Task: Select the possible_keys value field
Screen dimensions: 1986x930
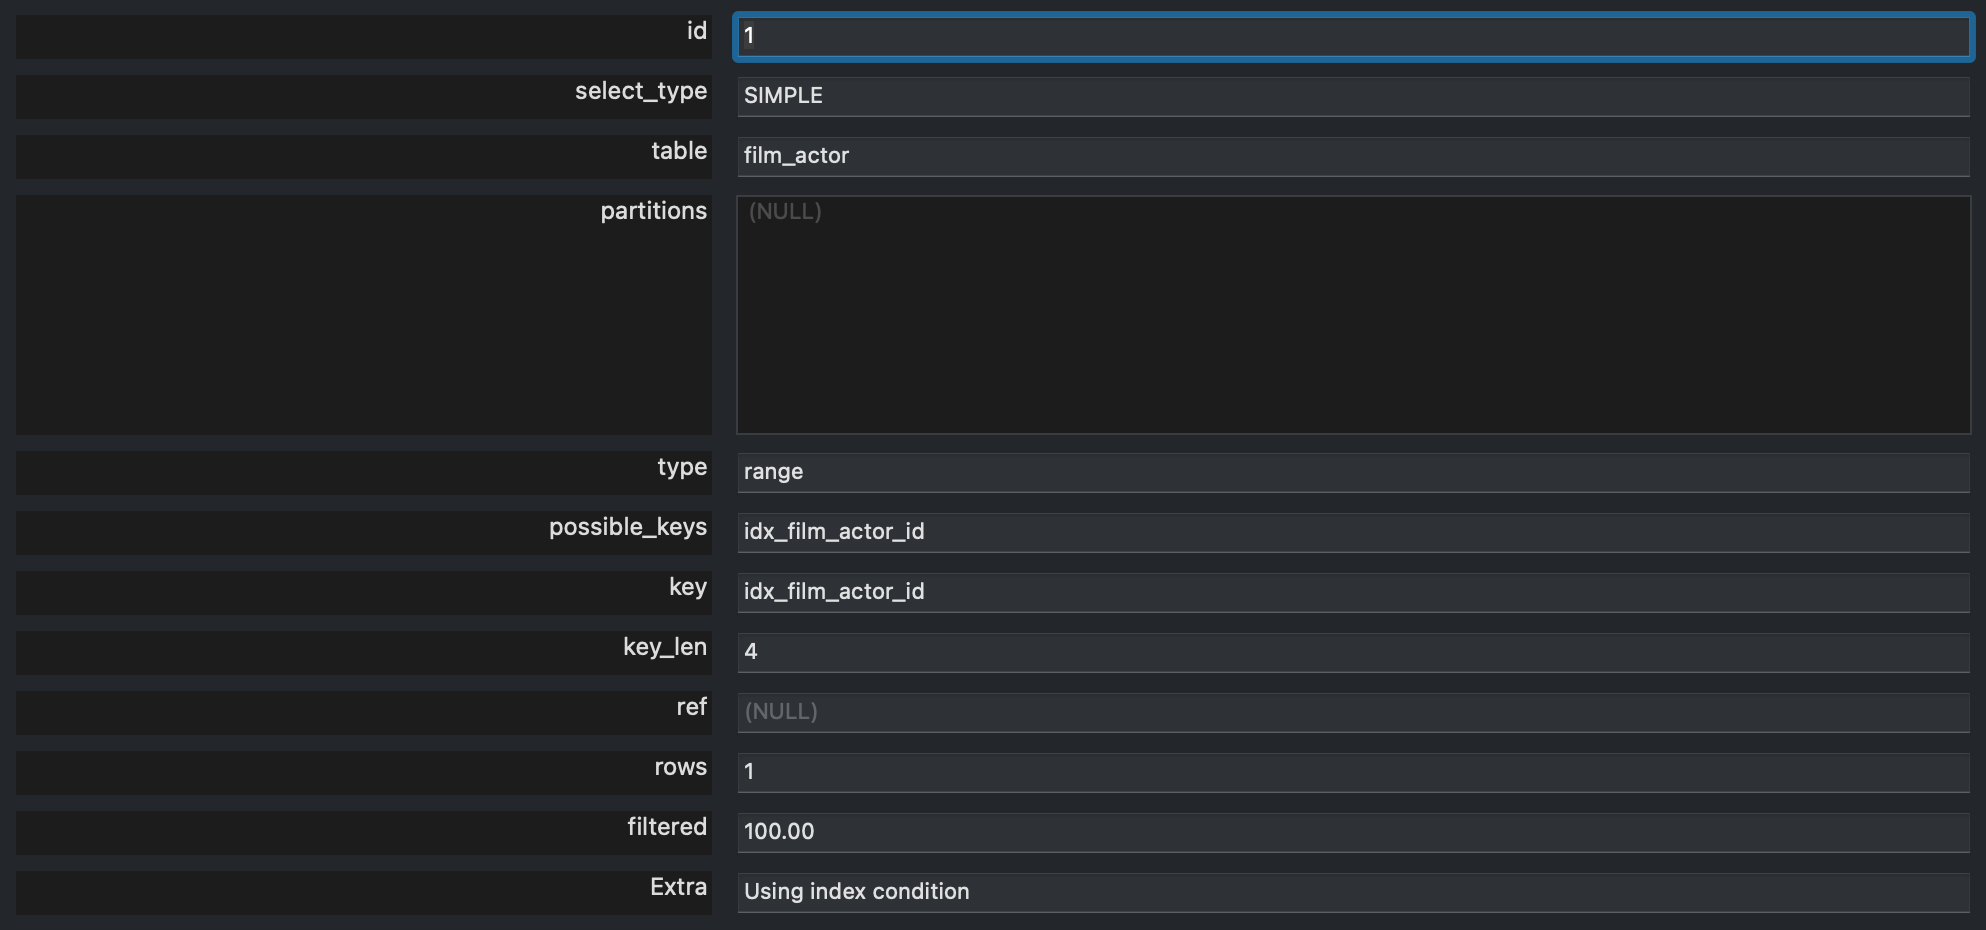Action: (1352, 532)
